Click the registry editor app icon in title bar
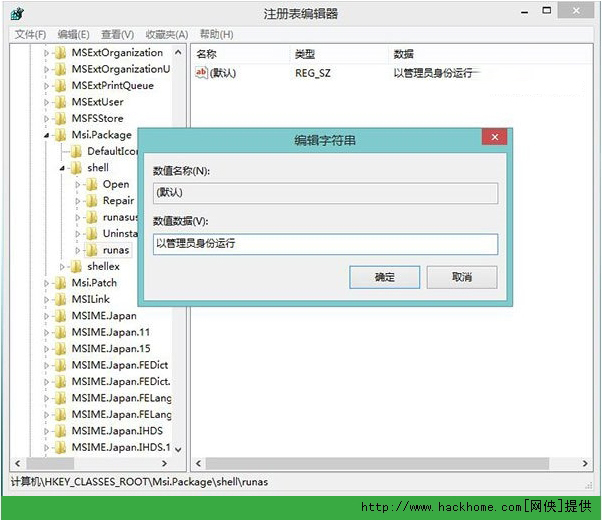The height and width of the screenshot is (521, 602). (18, 14)
